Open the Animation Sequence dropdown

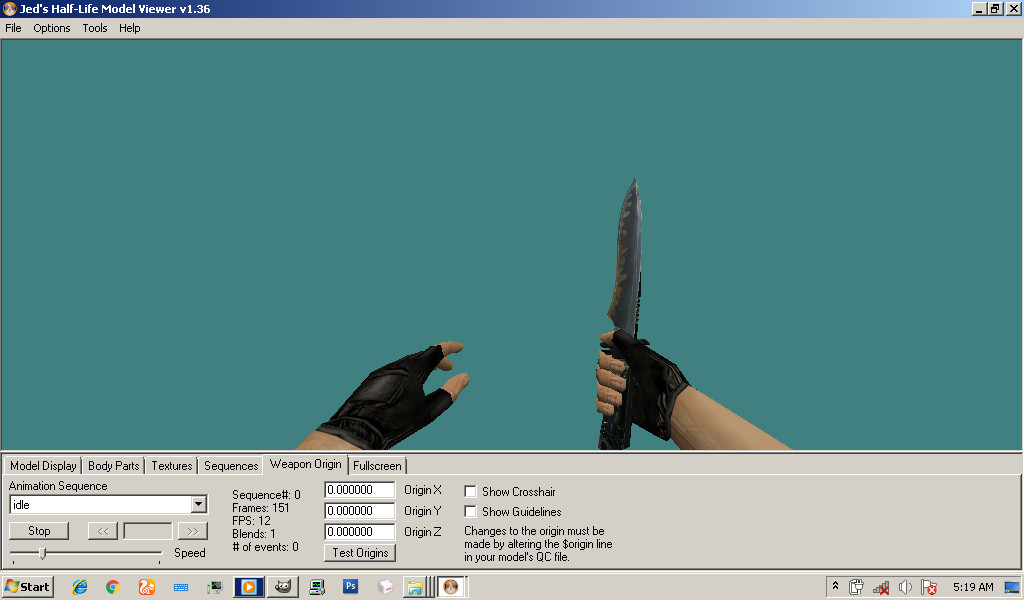tap(198, 504)
